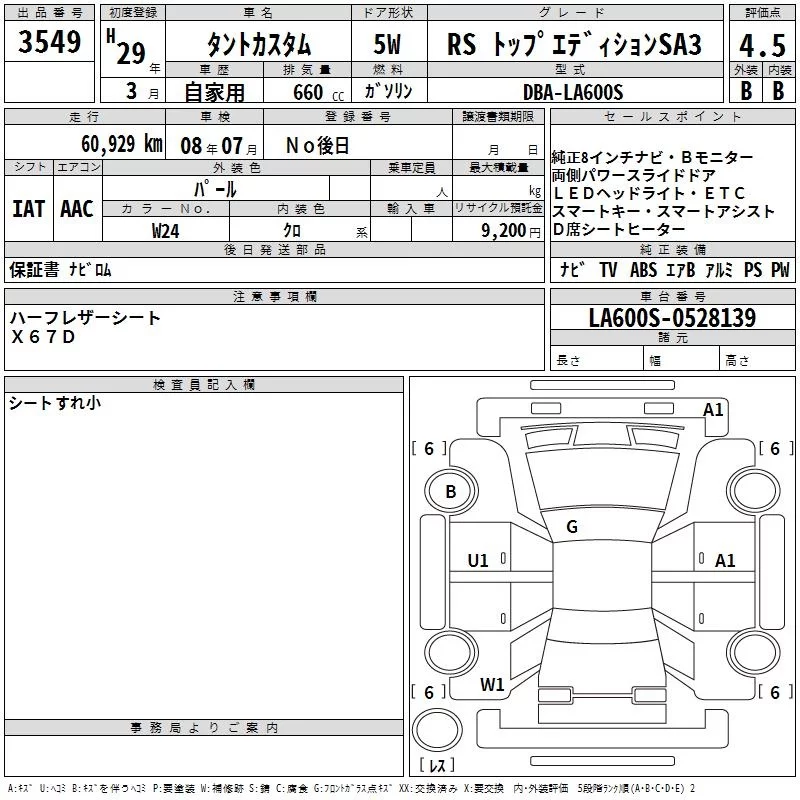Select the note ハーフレザーシート
The height and width of the screenshot is (800, 800).
click(x=85, y=318)
